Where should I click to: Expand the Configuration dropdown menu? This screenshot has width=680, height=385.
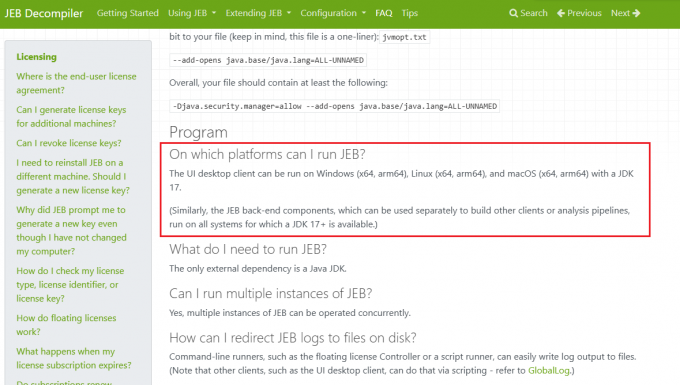pos(333,13)
